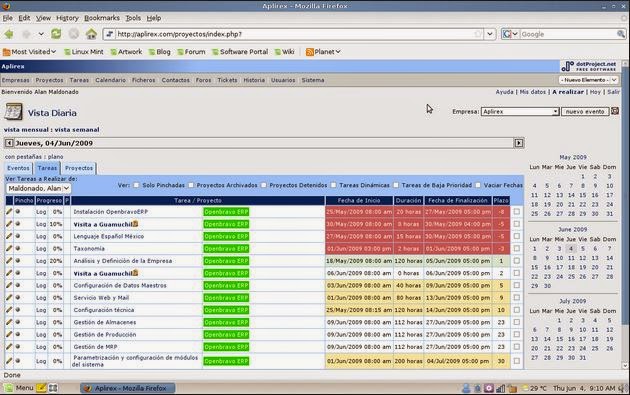Select the checkbox for Configuración técnica row
630x395 pixels.
[x=516, y=310]
